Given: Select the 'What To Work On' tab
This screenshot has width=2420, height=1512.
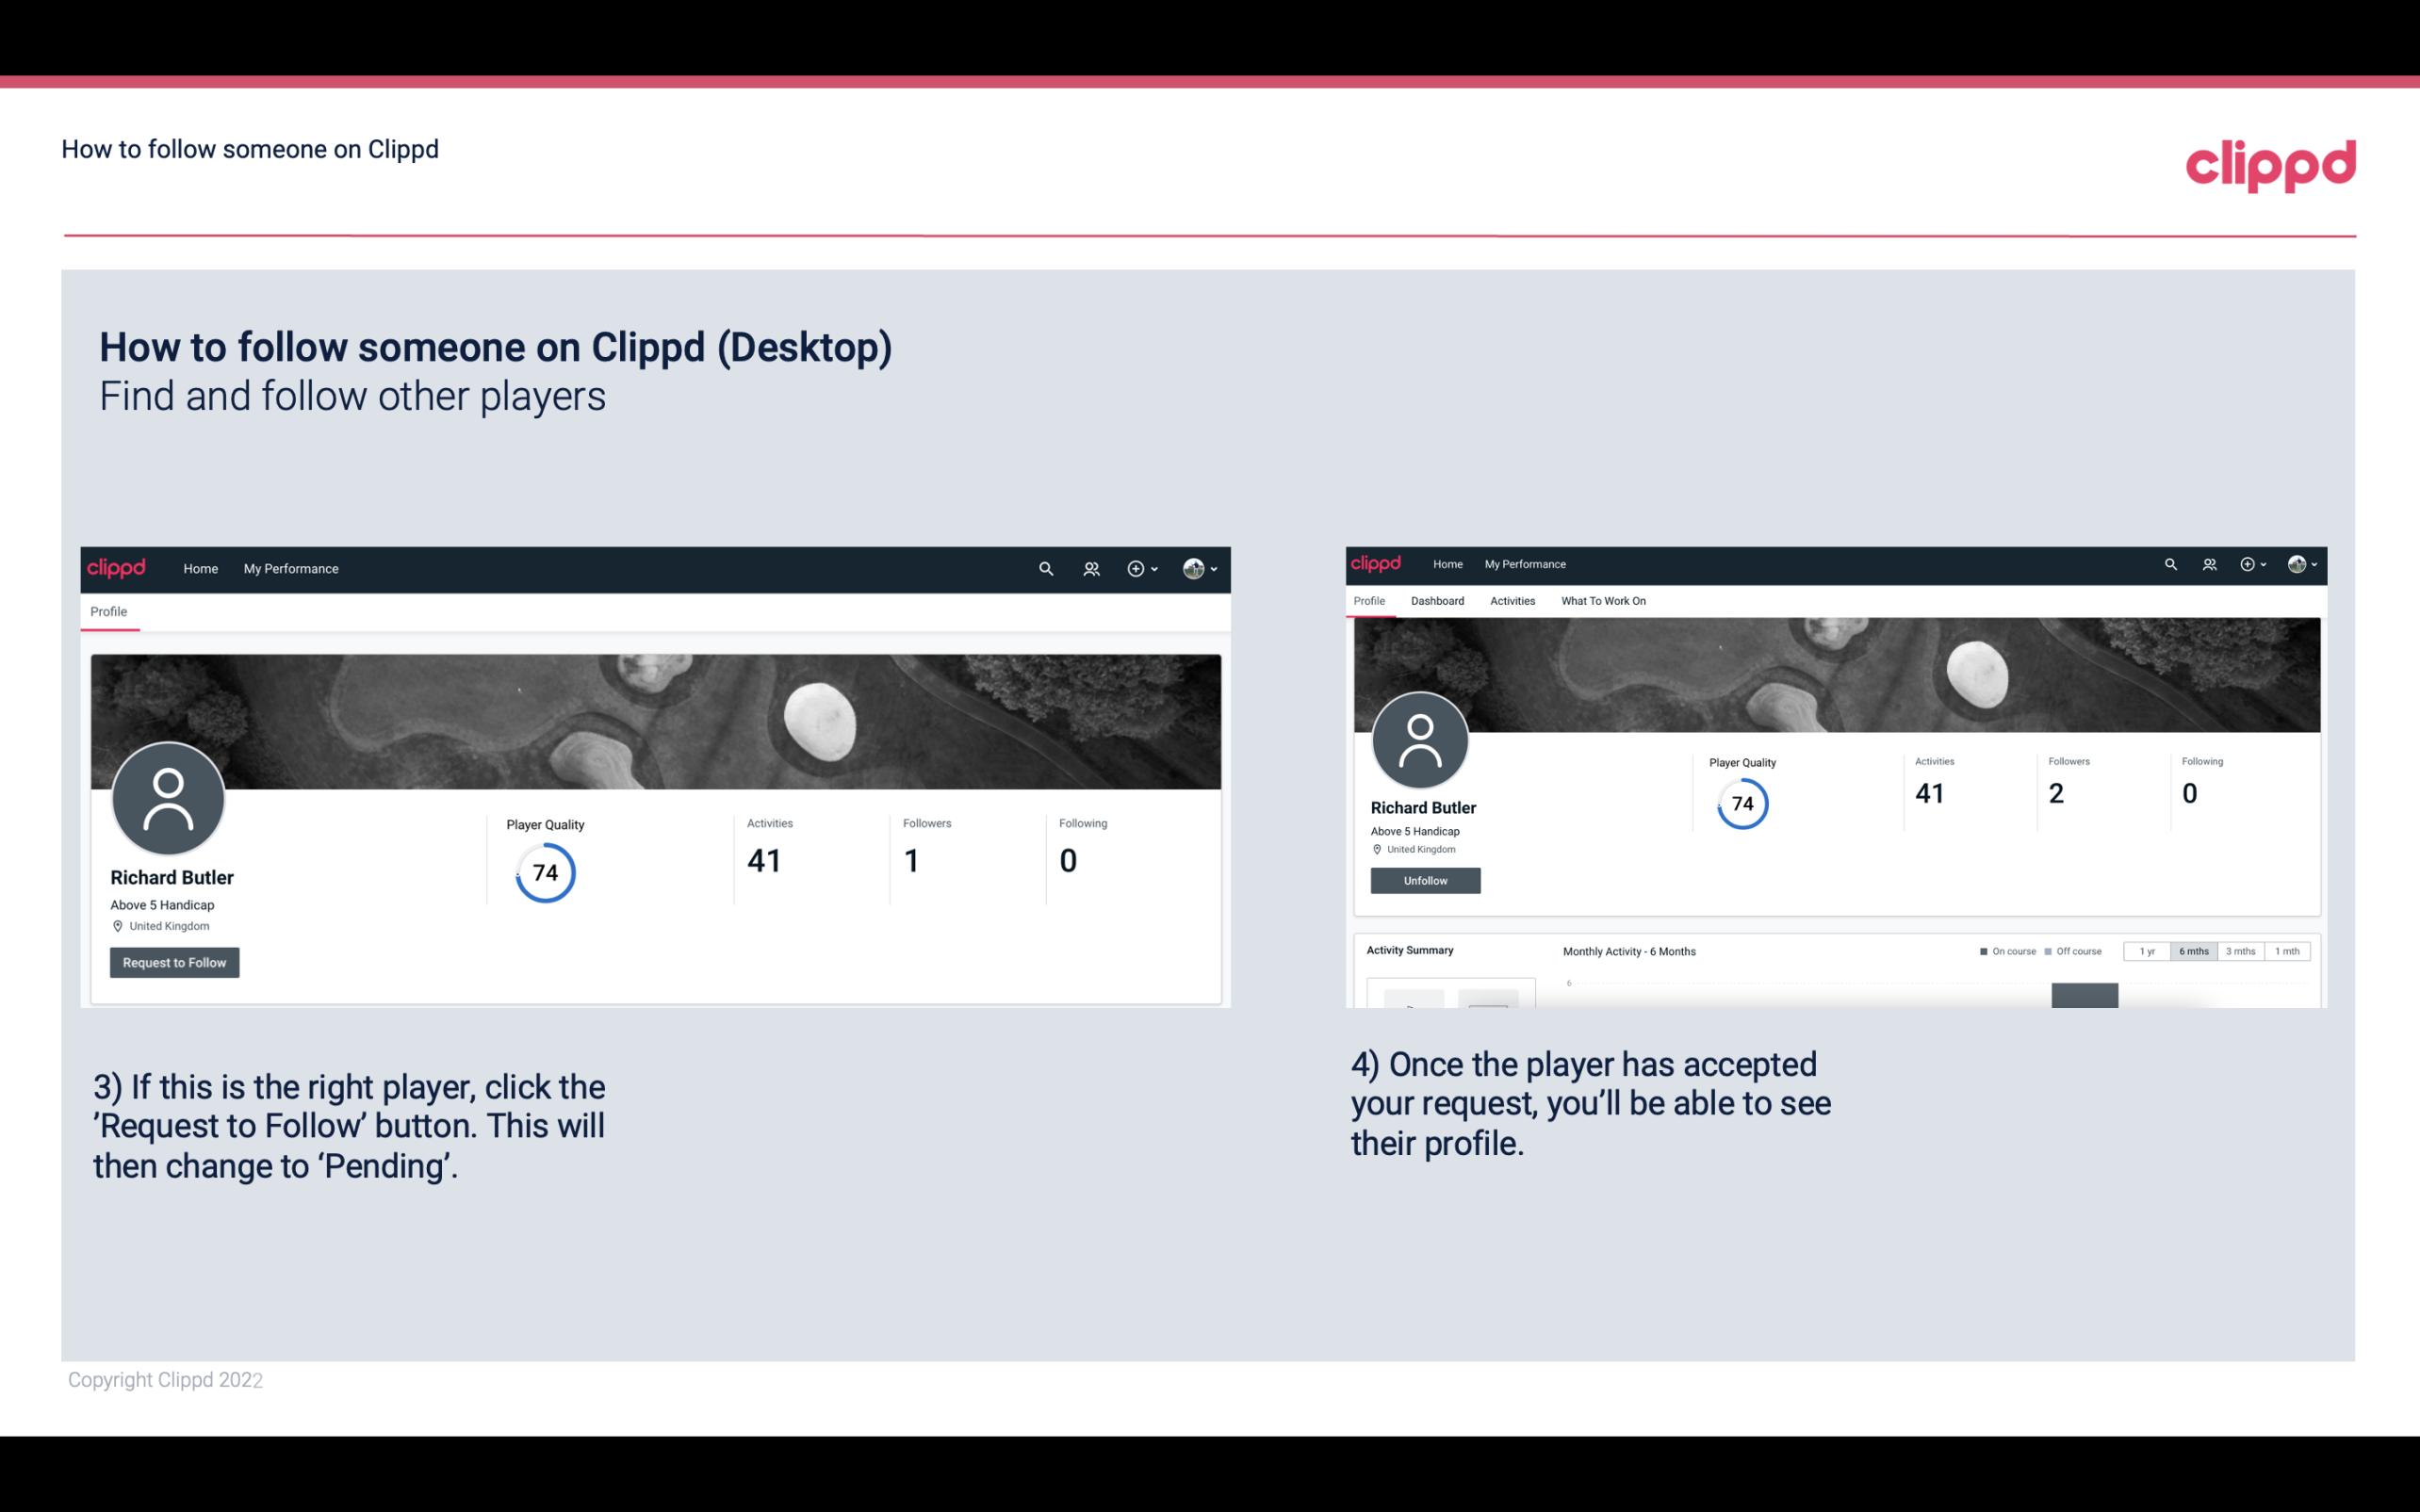Looking at the screenshot, I should [1603, 601].
